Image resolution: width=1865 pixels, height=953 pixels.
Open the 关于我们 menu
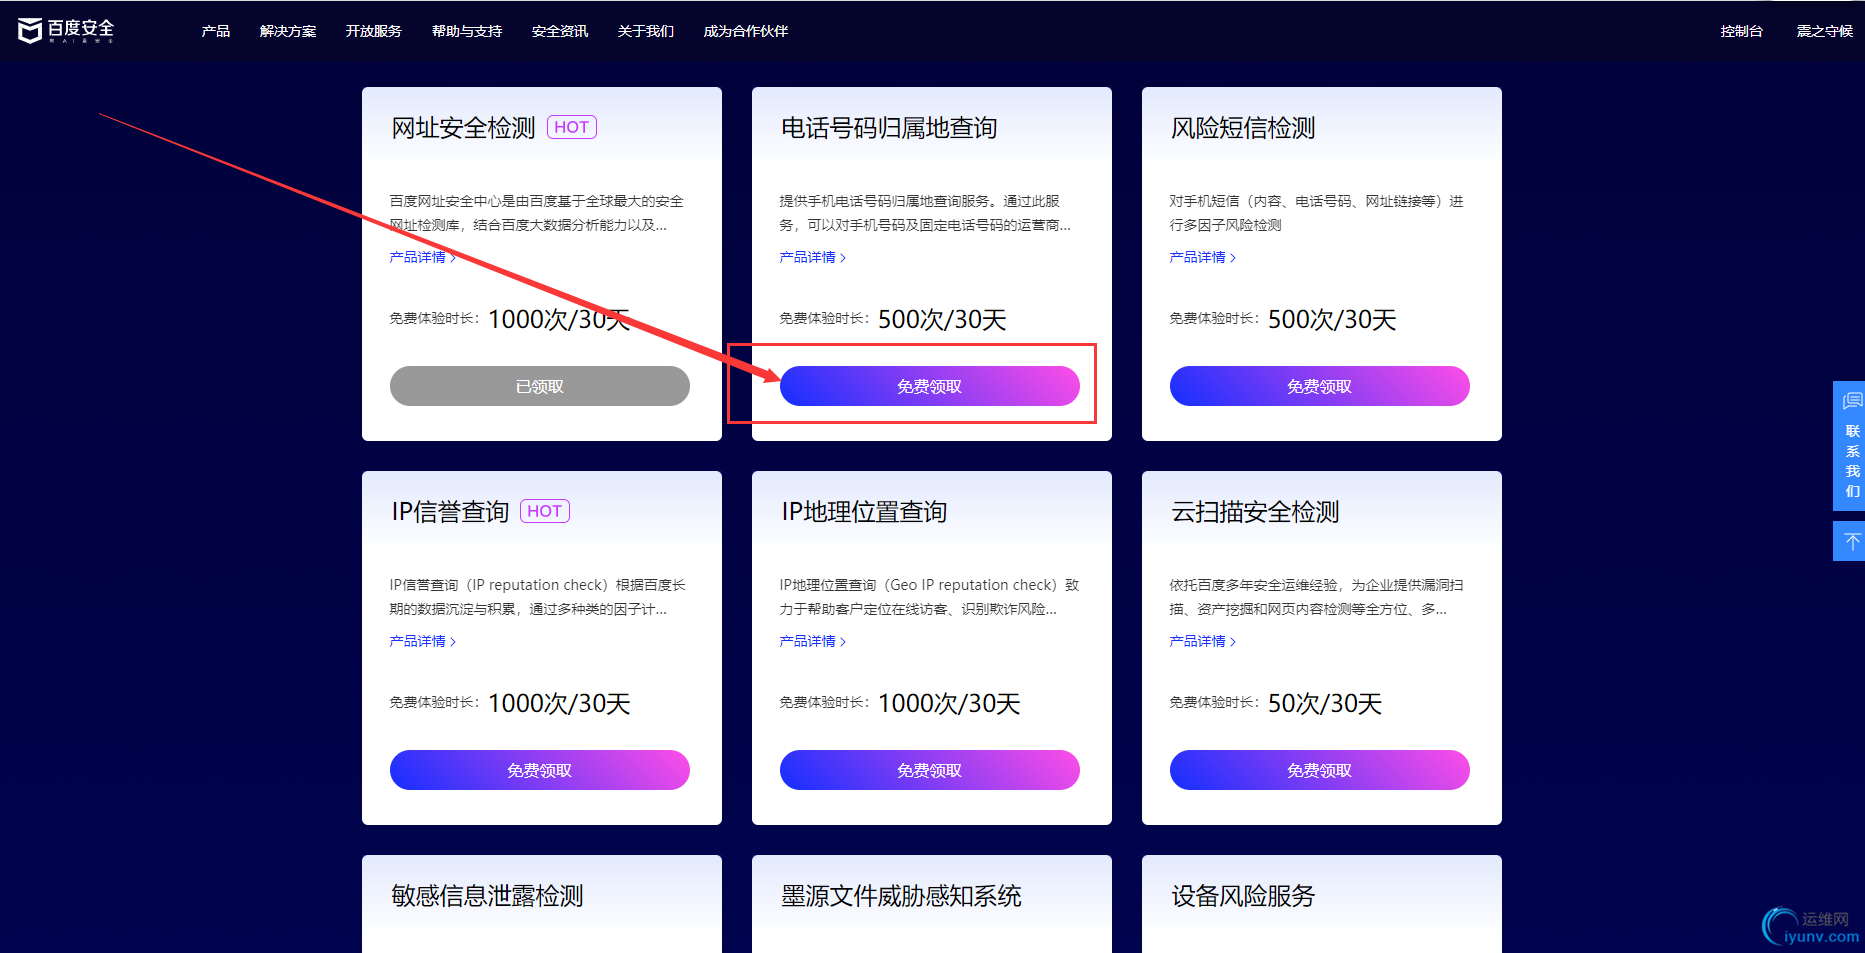coord(645,31)
